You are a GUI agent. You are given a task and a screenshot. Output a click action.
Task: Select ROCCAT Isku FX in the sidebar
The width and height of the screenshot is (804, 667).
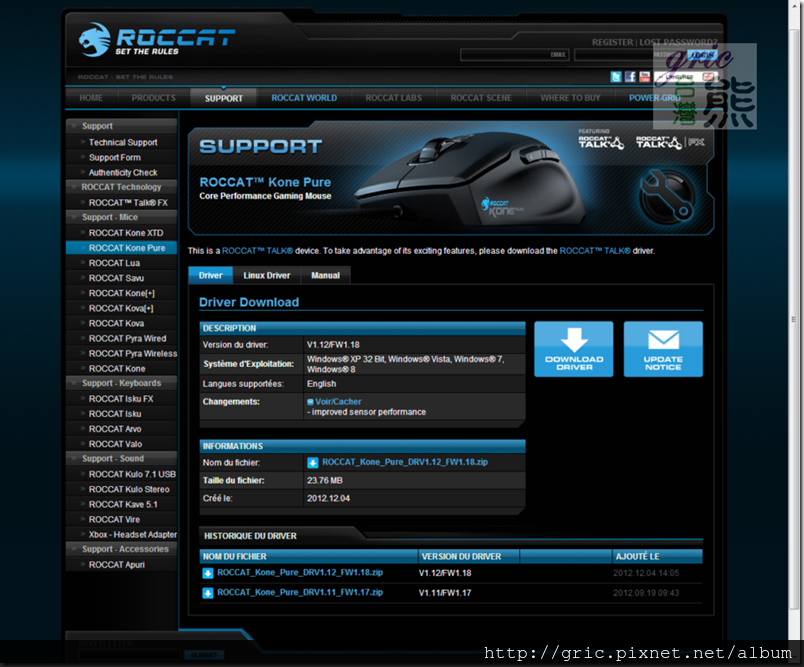121,399
